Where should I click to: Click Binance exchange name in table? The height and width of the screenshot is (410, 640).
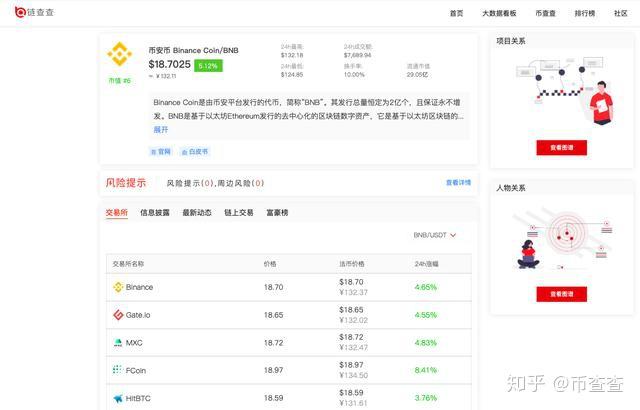pyautogui.click(x=140, y=287)
